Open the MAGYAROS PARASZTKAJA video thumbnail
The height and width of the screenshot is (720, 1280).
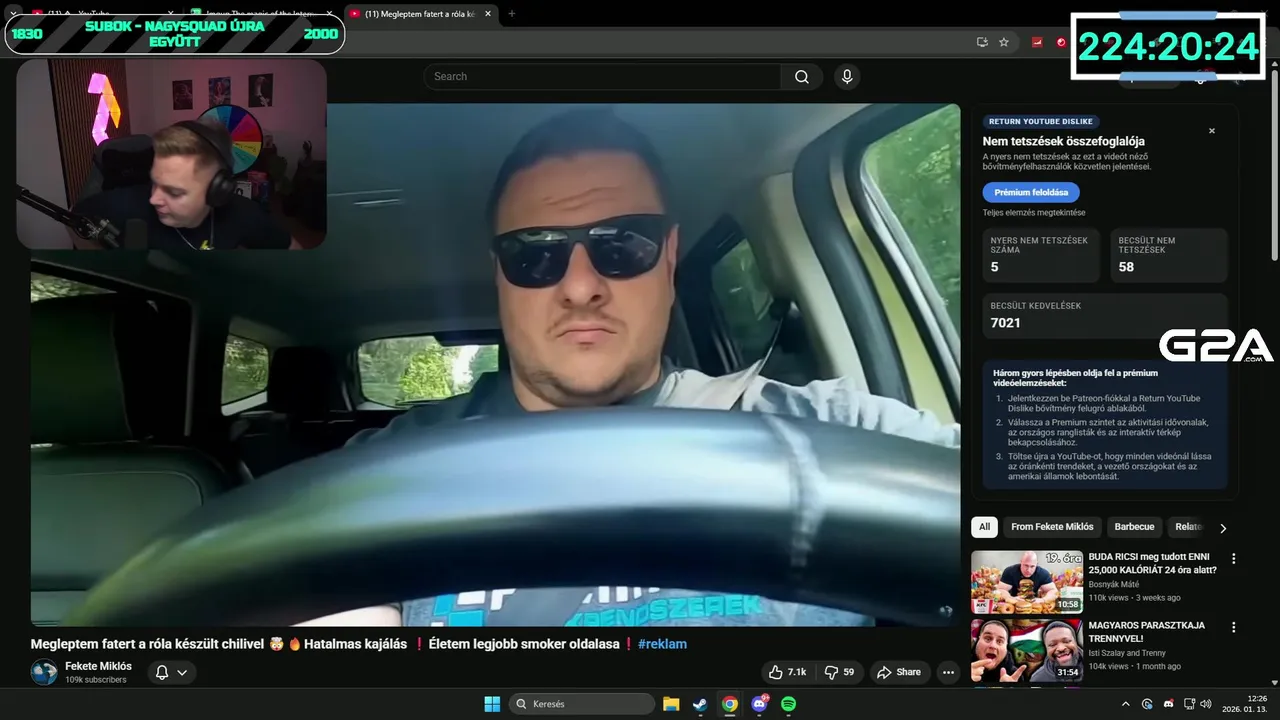pyautogui.click(x=1027, y=650)
